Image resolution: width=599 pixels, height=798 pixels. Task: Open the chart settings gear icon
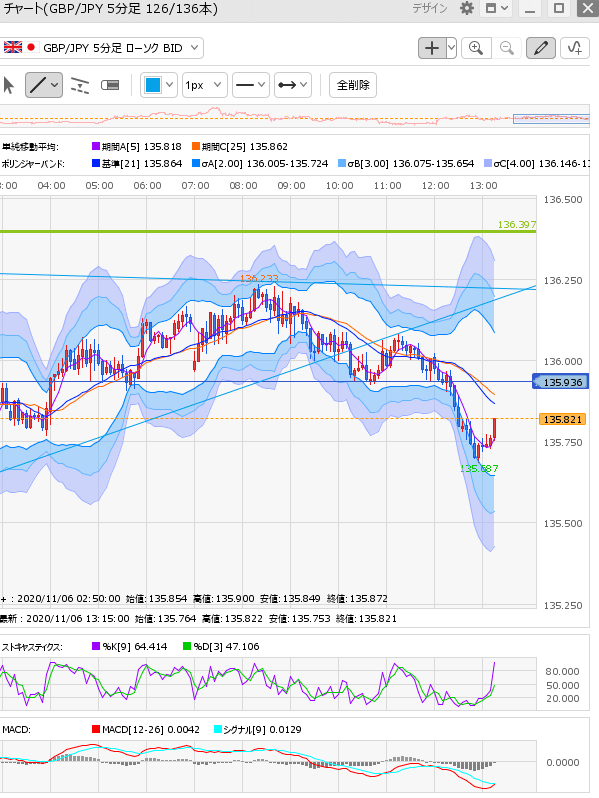466,8
